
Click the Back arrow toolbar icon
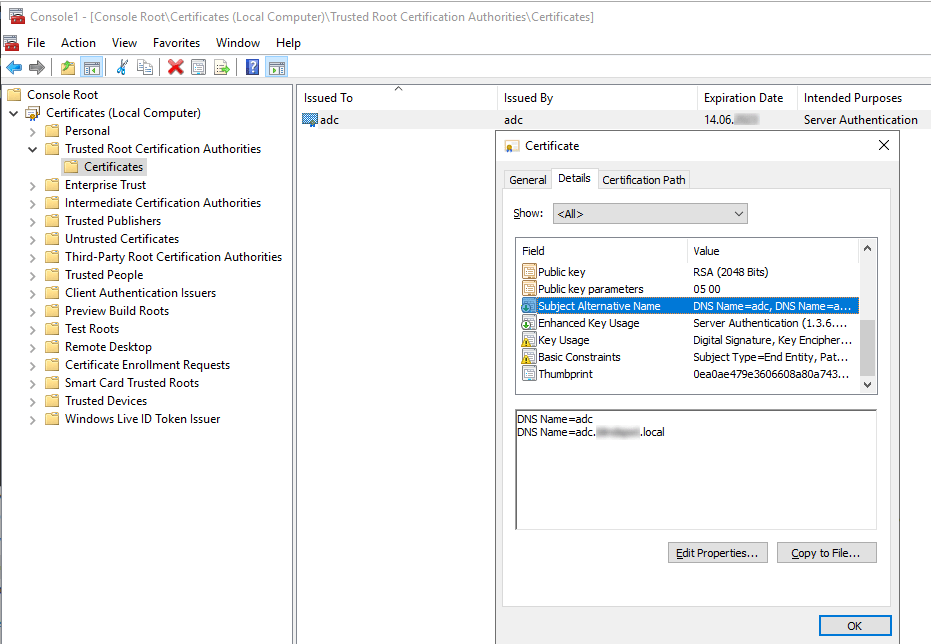click(x=14, y=68)
